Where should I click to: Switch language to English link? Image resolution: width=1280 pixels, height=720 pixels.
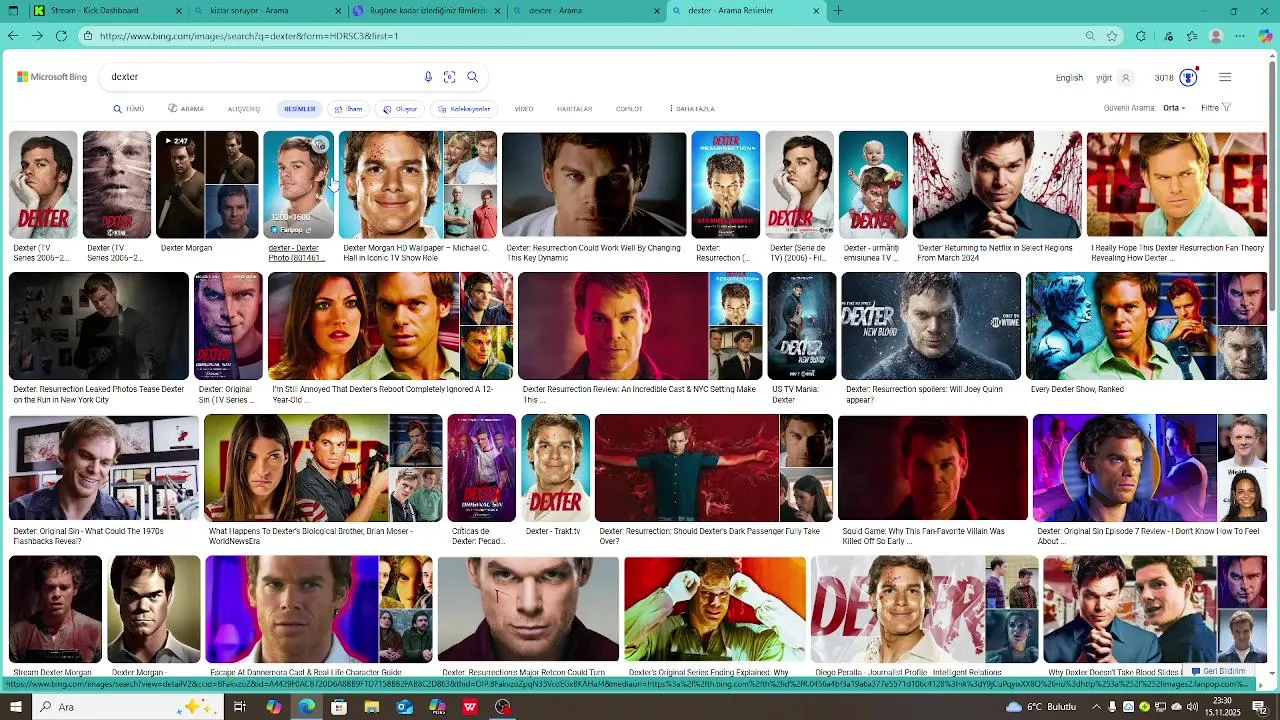click(x=1069, y=78)
